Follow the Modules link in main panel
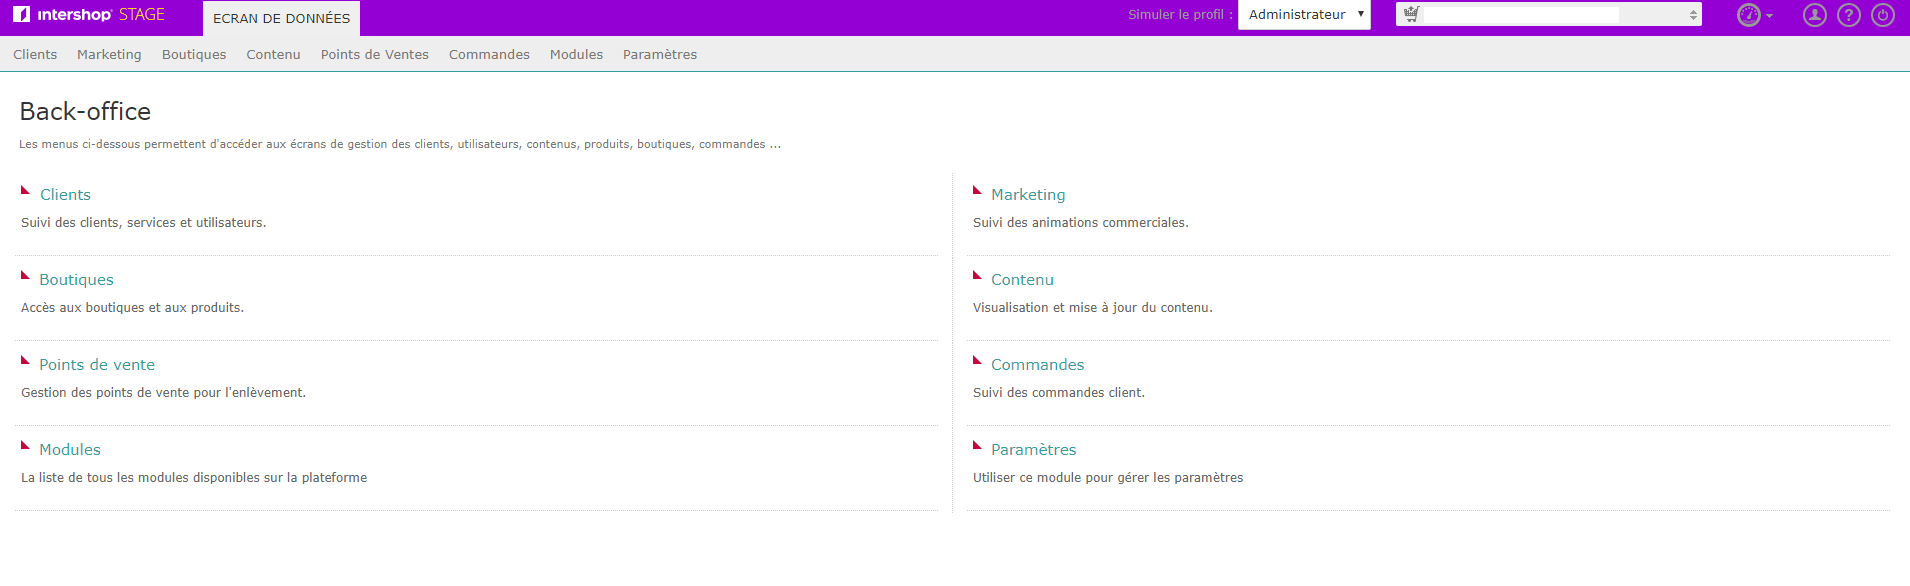Viewport: 1910px width, 586px height. pyautogui.click(x=70, y=450)
